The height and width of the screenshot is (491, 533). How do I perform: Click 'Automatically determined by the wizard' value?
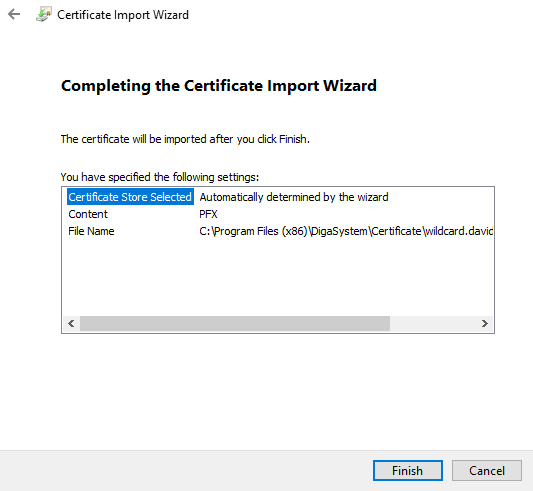tap(294, 197)
